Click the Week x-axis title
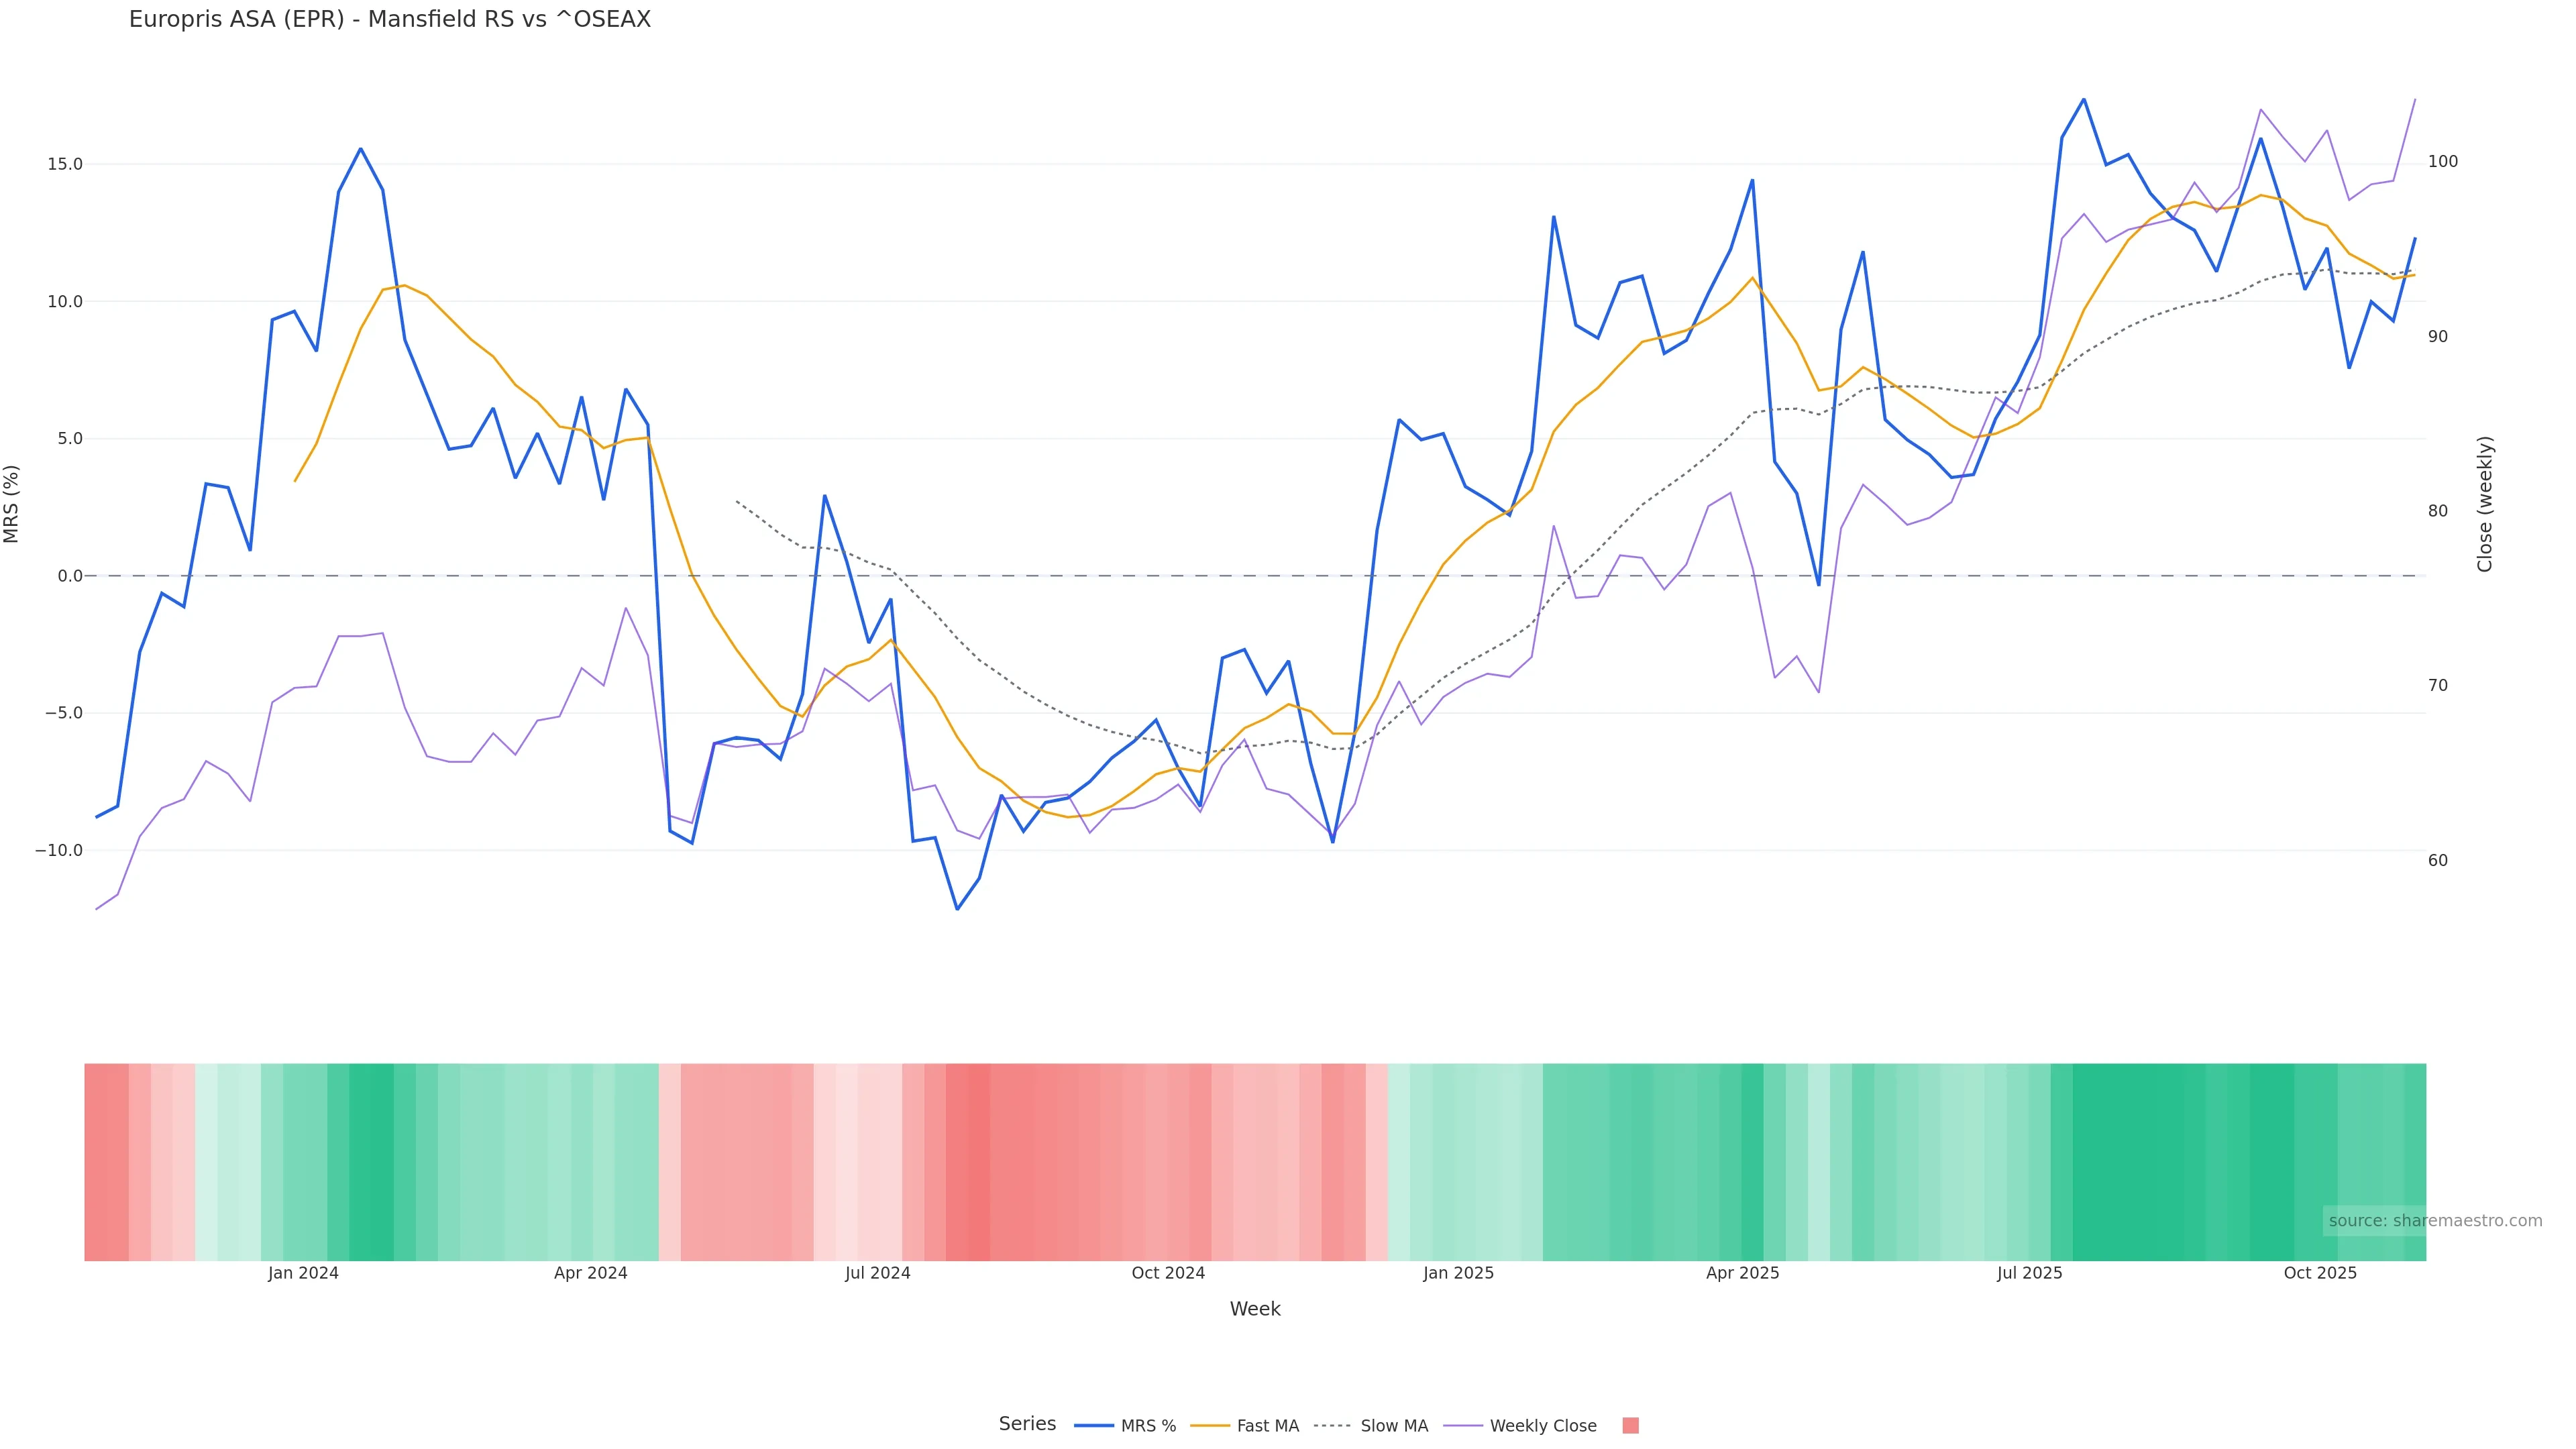 coord(1255,1309)
